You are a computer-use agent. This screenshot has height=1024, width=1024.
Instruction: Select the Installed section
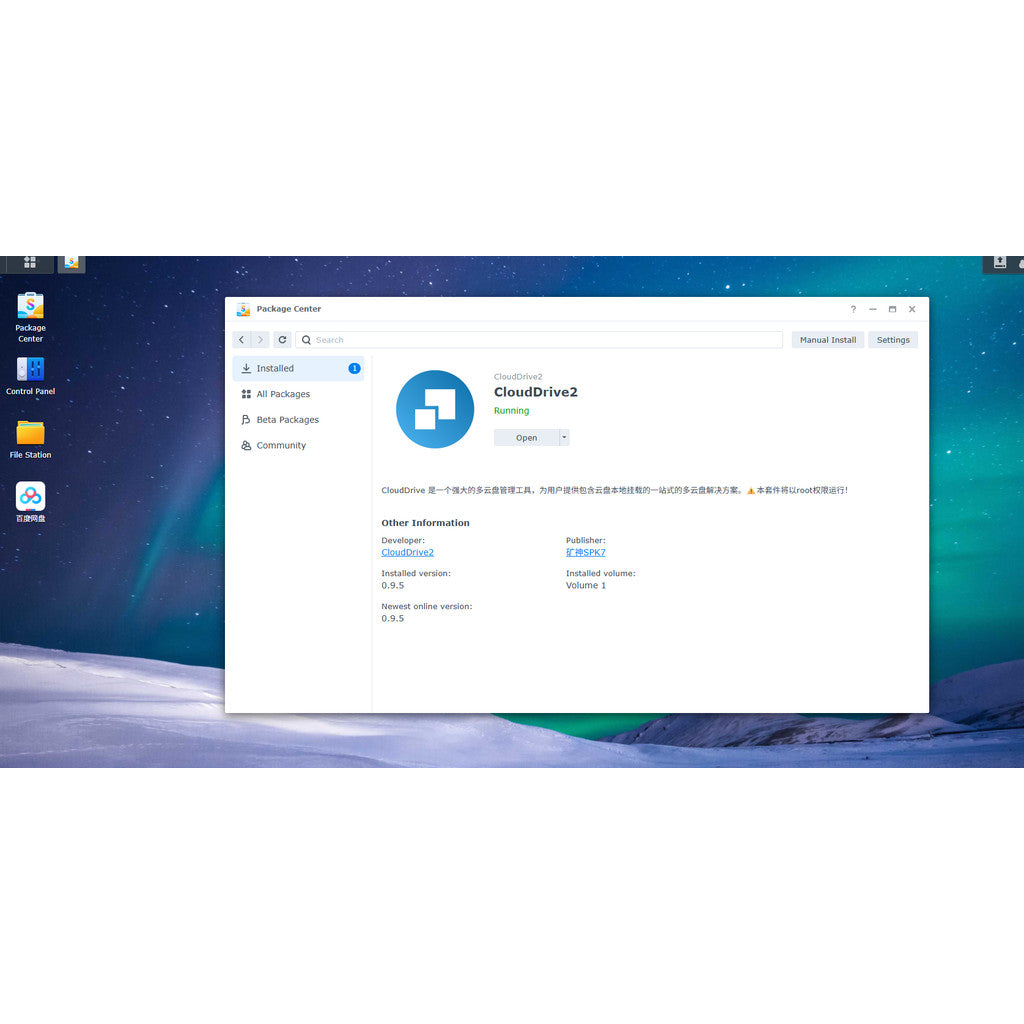pos(298,368)
